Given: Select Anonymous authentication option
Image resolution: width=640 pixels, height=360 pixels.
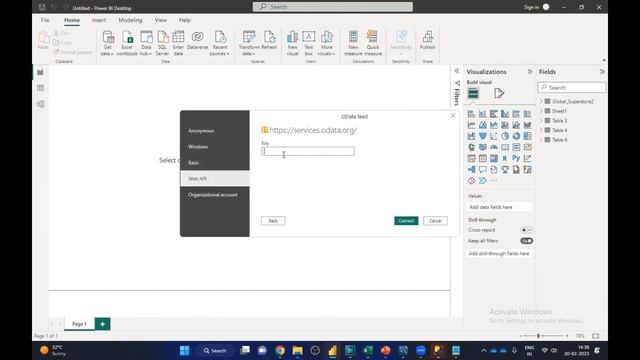Looking at the screenshot, I should 215,131.
